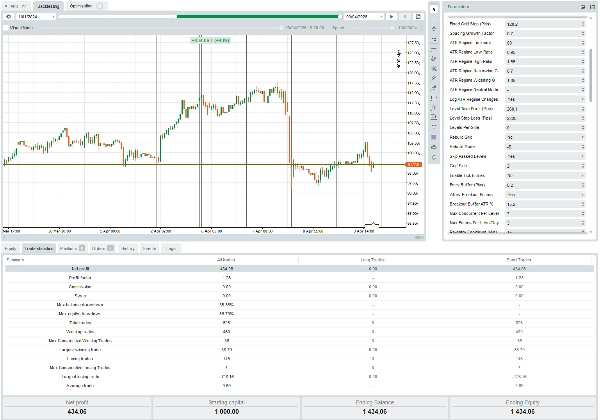This screenshot has width=600, height=420.
Task: Pick the purple color square in chart toolbar
Action: 434,137
